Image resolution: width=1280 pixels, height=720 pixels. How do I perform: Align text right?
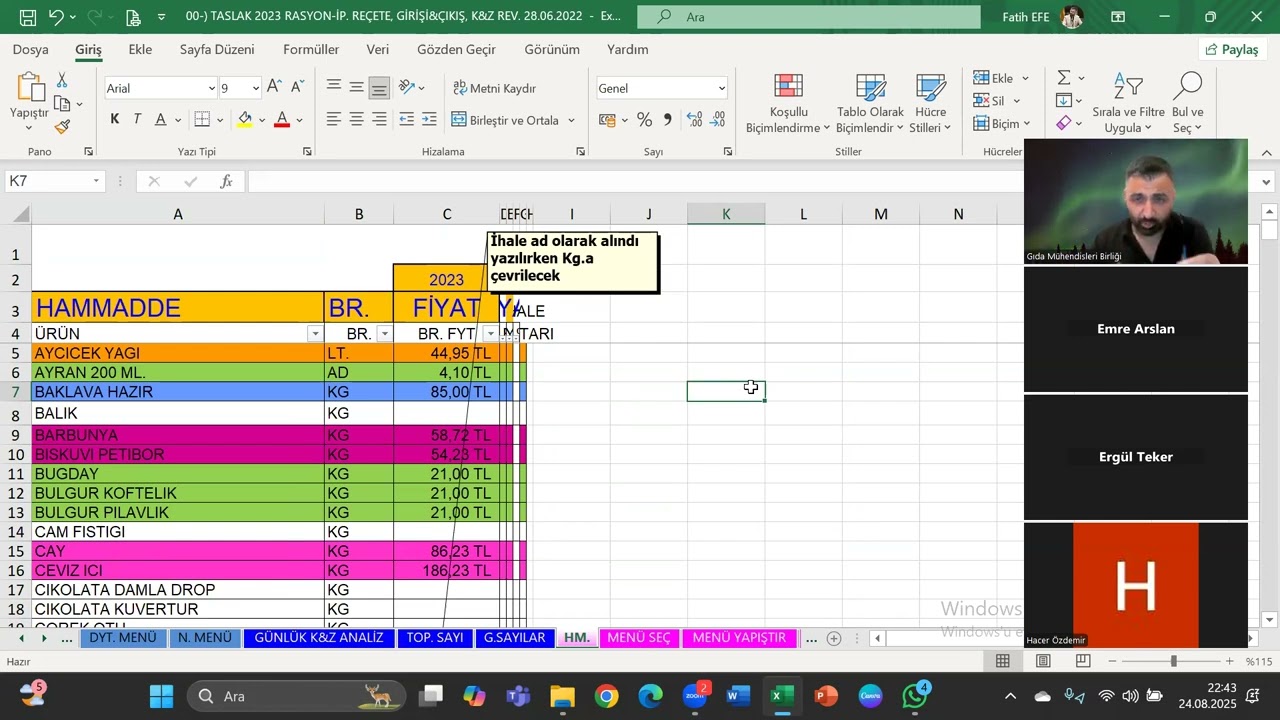click(379, 120)
